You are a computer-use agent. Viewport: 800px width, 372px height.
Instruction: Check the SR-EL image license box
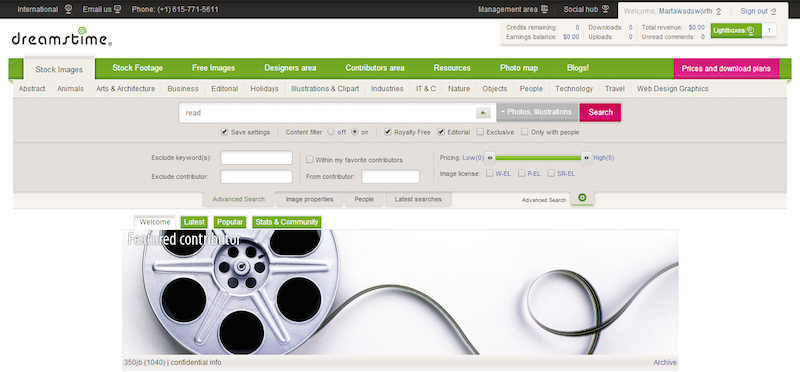click(551, 173)
